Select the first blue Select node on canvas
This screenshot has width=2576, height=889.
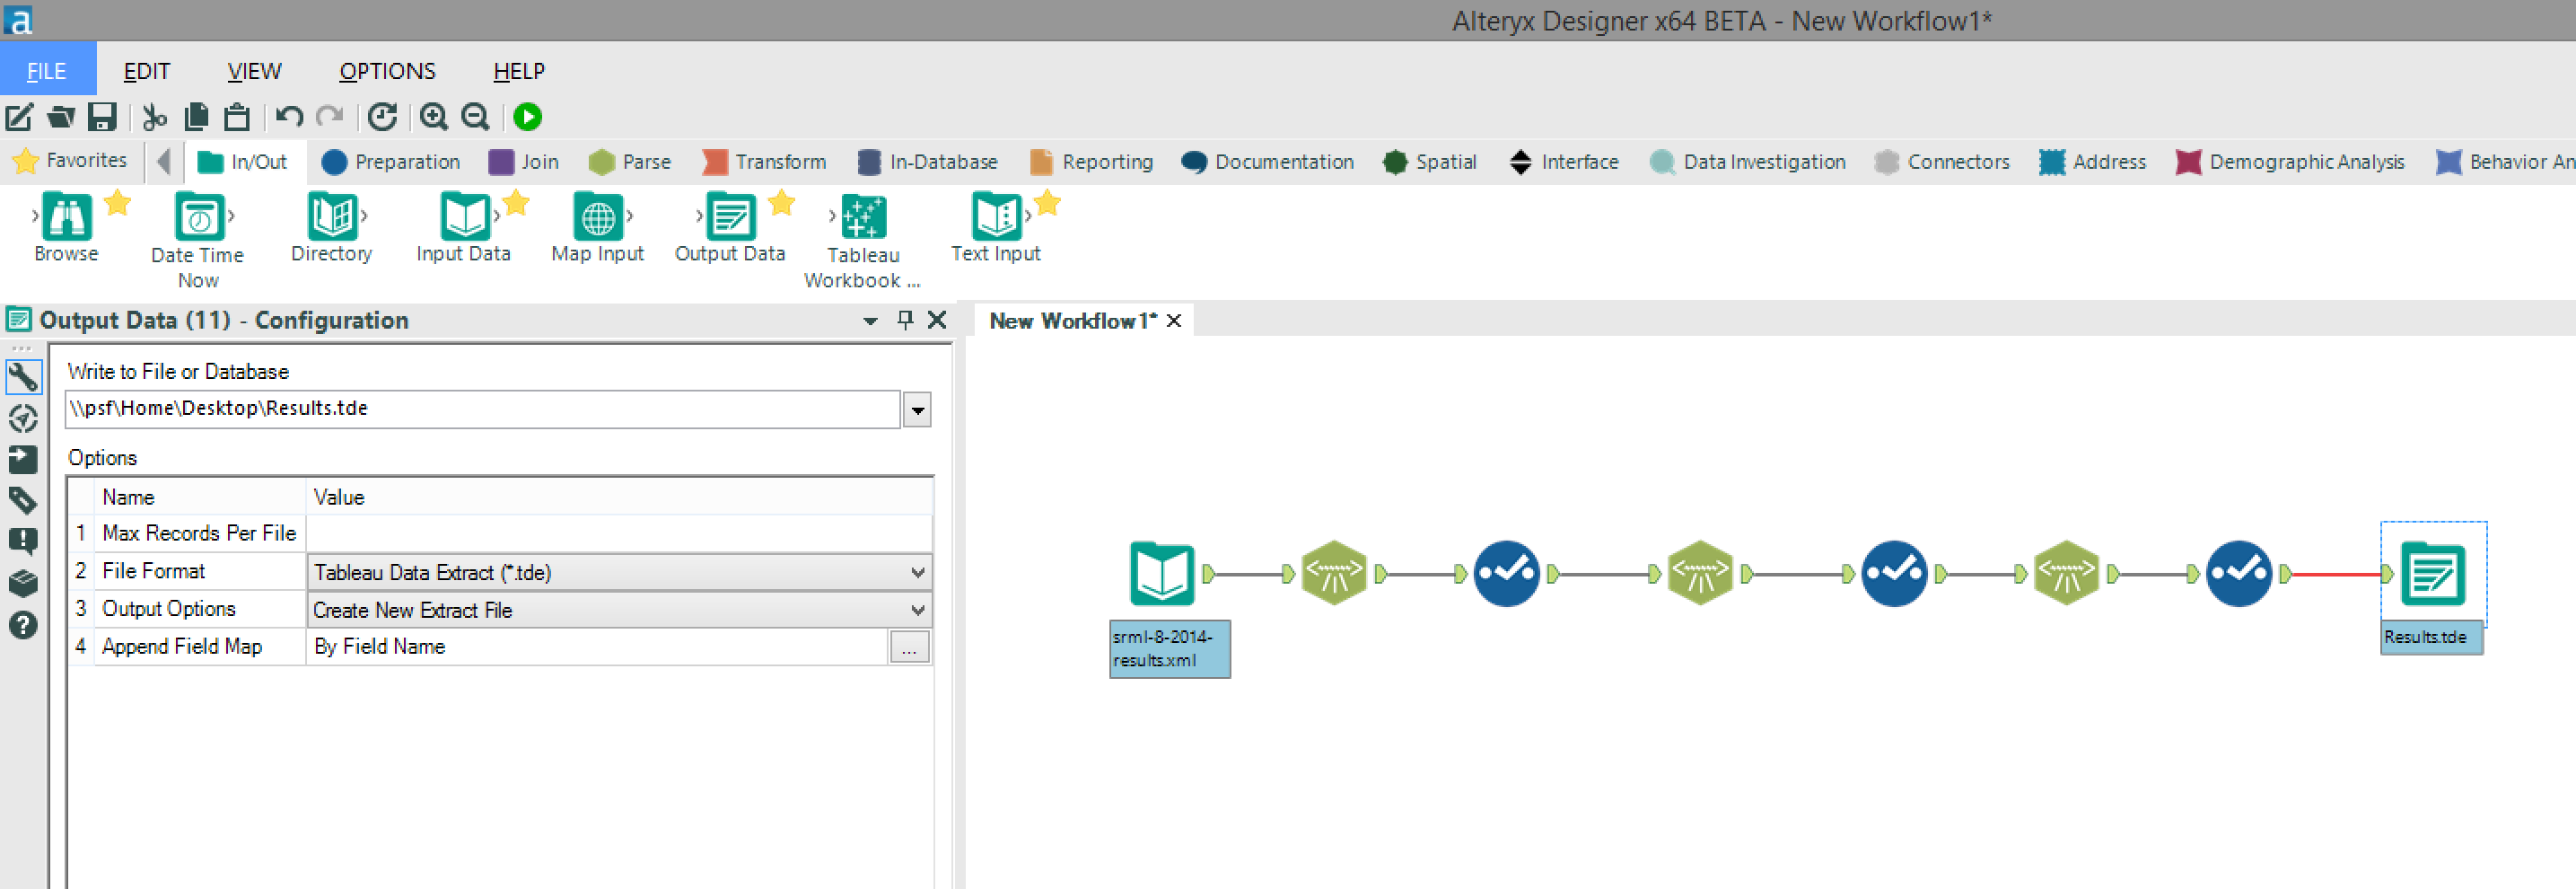[x=1506, y=573]
